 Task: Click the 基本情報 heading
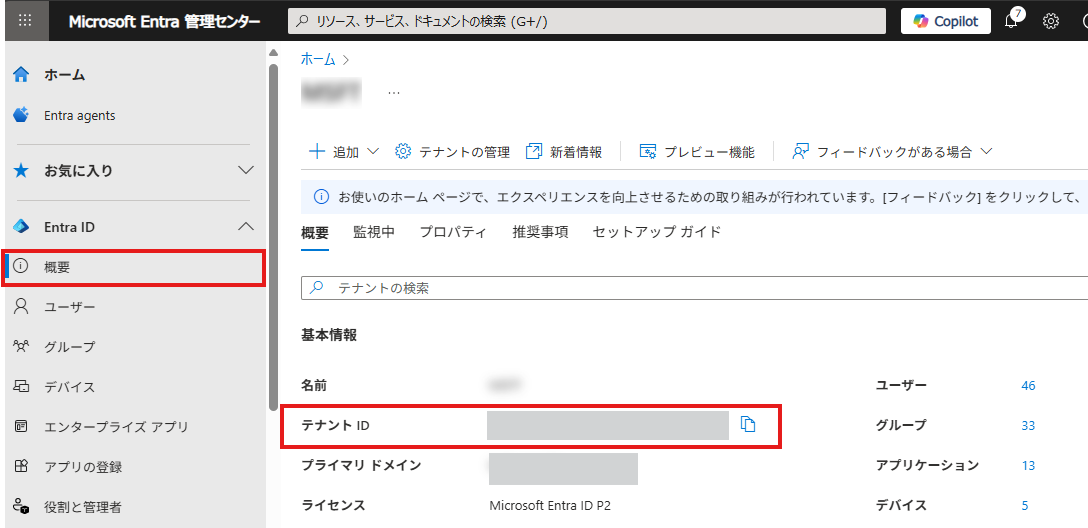(x=329, y=335)
